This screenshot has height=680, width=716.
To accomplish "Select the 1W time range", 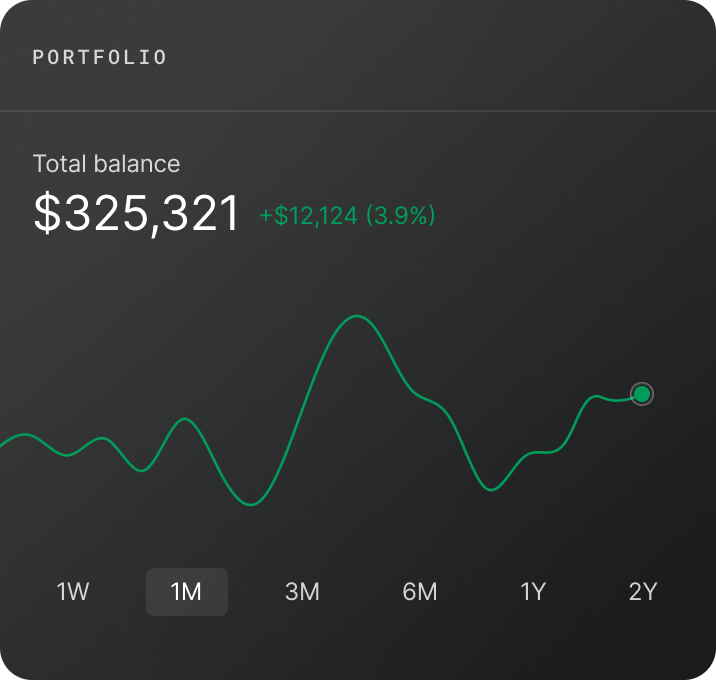I will point(73,592).
